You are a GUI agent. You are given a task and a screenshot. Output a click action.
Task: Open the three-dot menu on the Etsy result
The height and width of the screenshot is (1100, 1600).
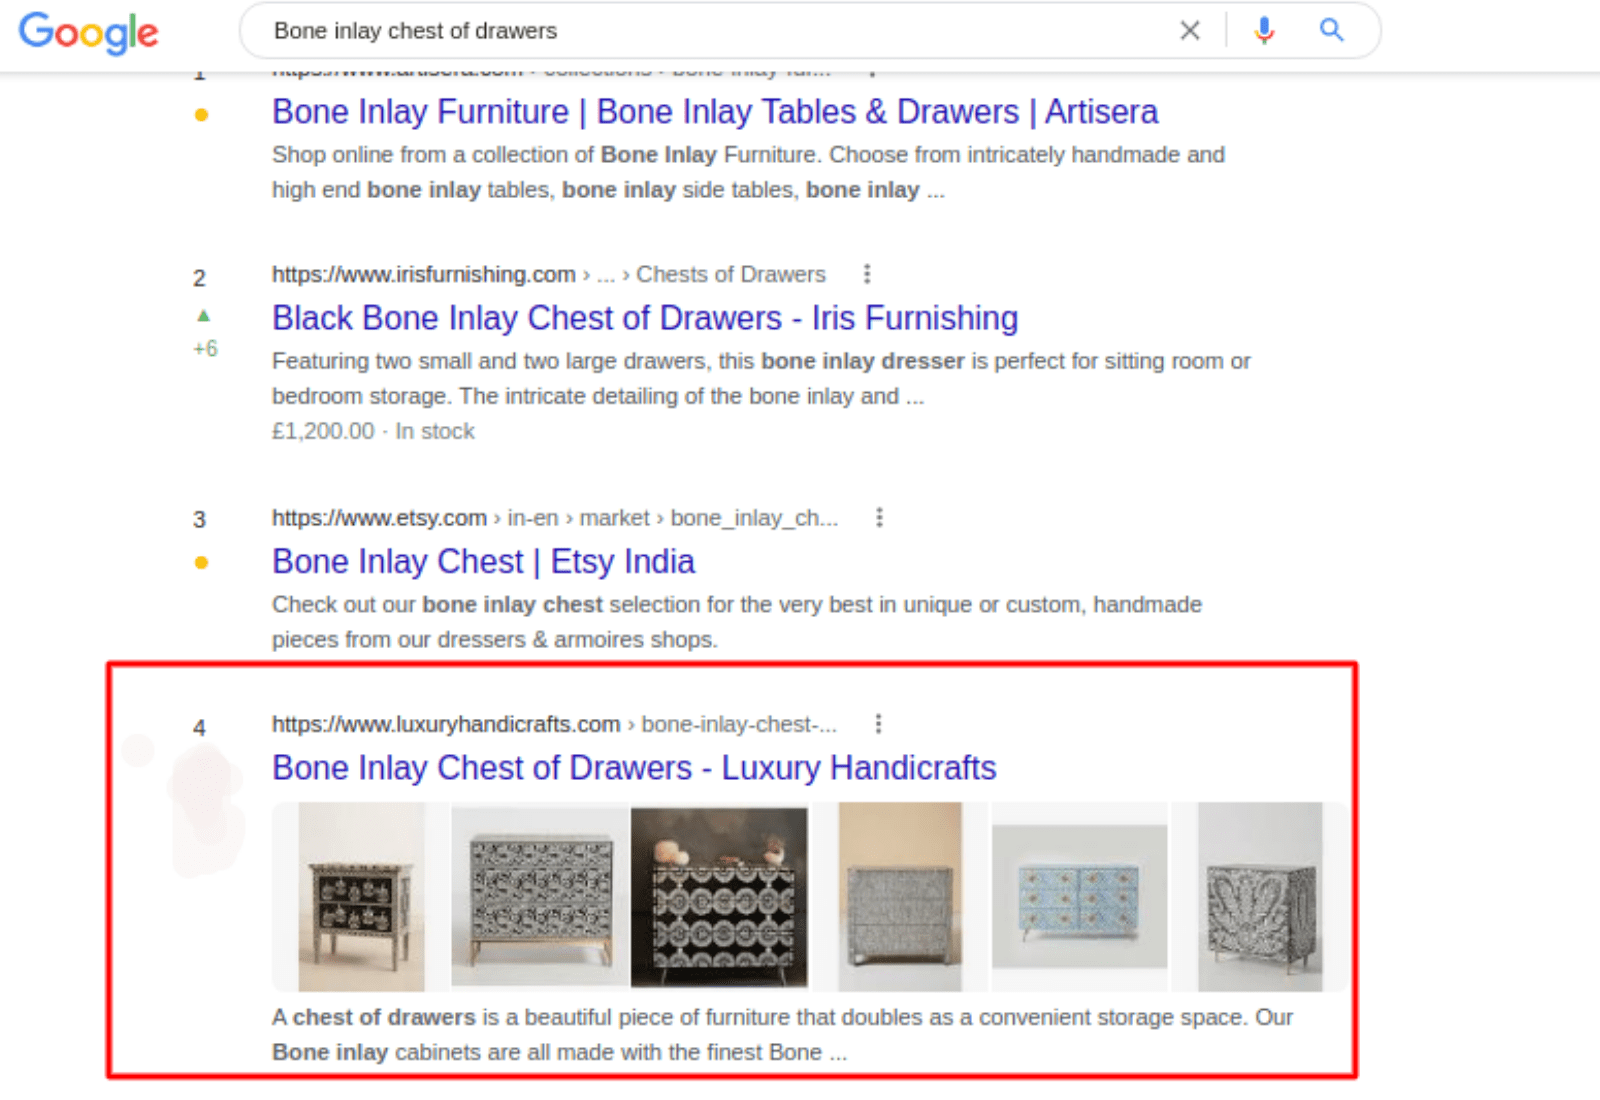[x=879, y=517]
